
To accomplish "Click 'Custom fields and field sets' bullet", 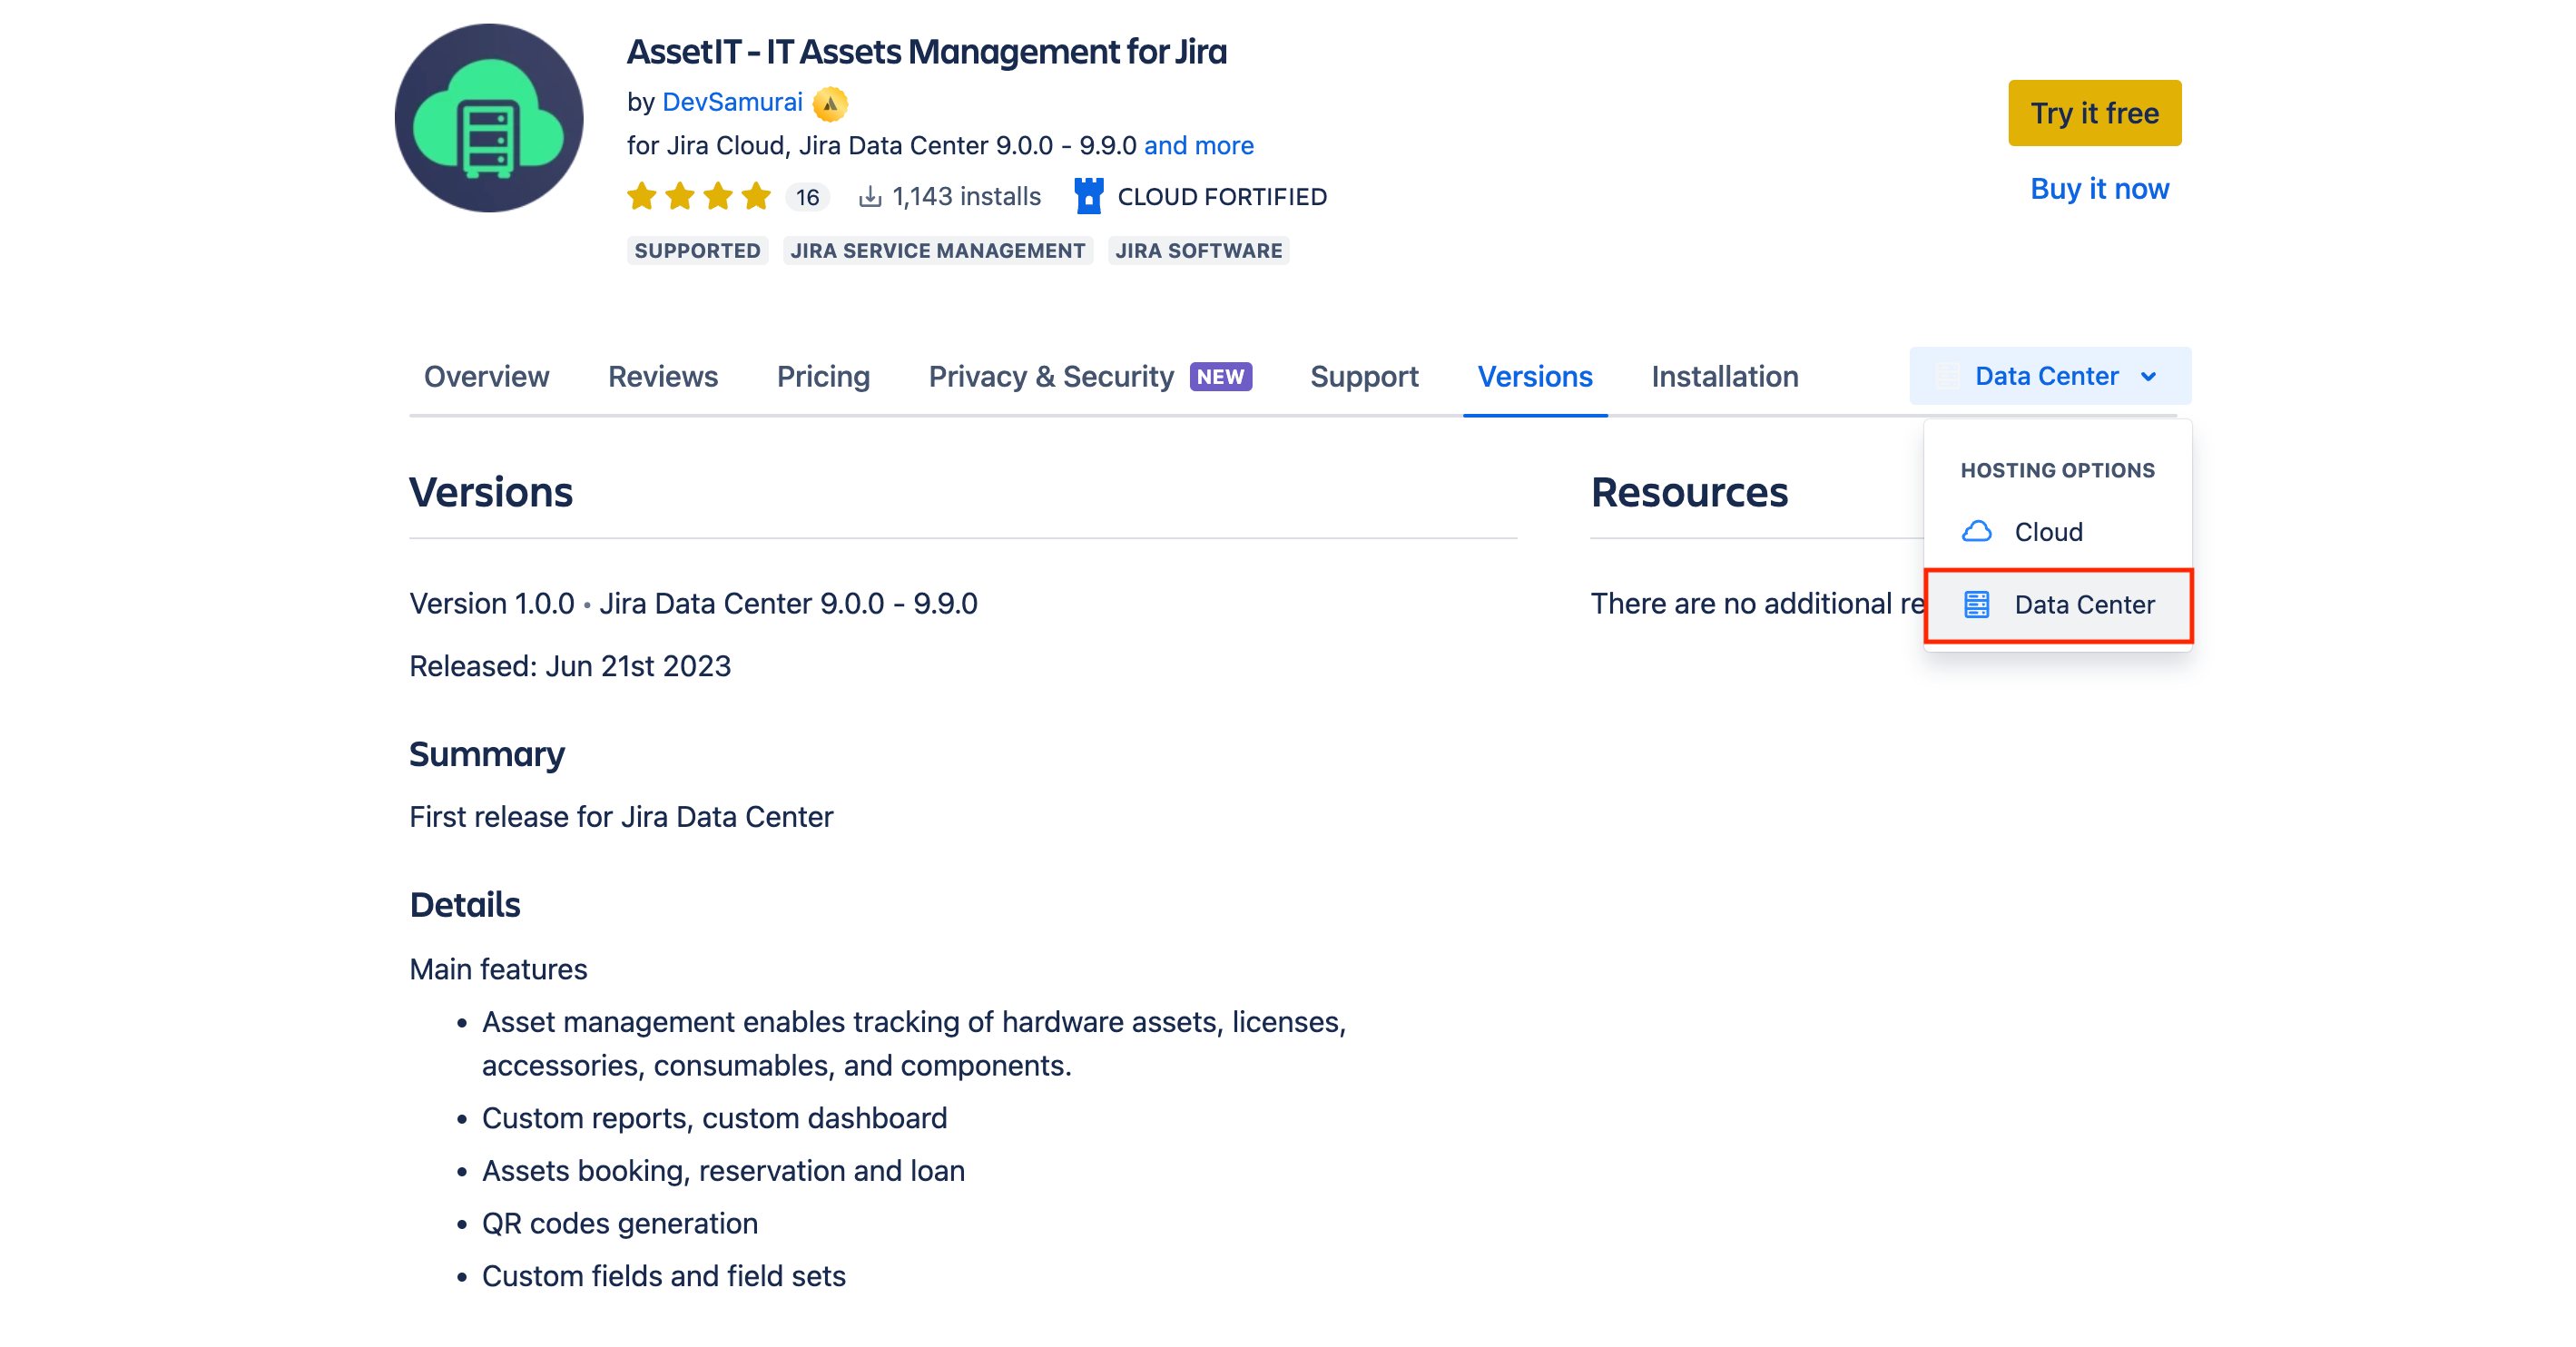I will point(663,1276).
